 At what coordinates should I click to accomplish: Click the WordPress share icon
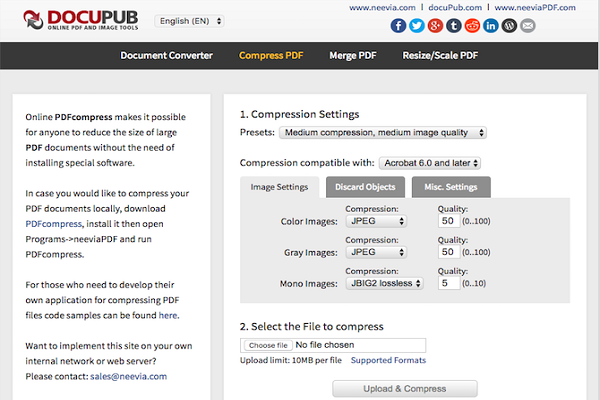(x=509, y=25)
